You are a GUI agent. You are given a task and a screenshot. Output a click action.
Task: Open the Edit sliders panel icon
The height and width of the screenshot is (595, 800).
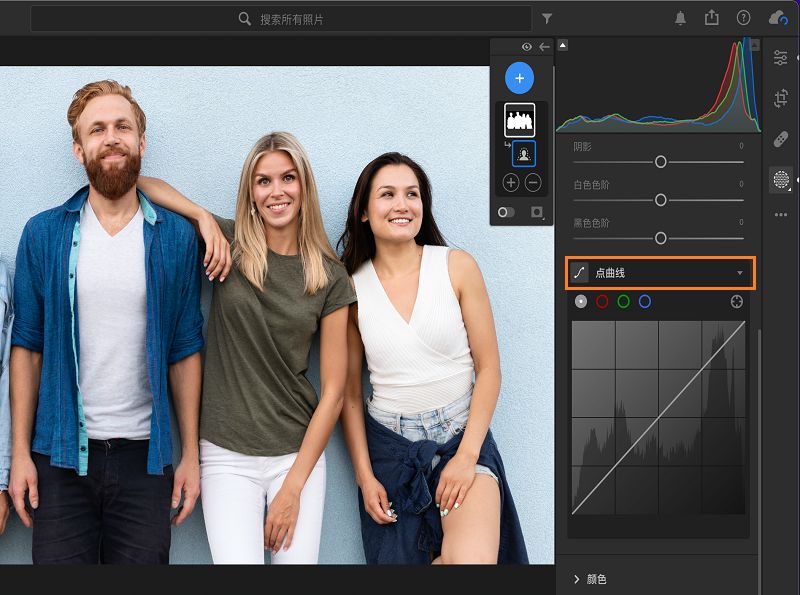point(781,58)
